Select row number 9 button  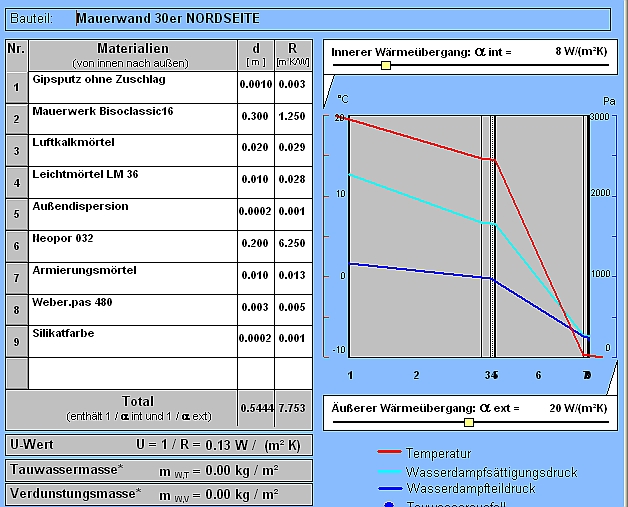tap(17, 342)
